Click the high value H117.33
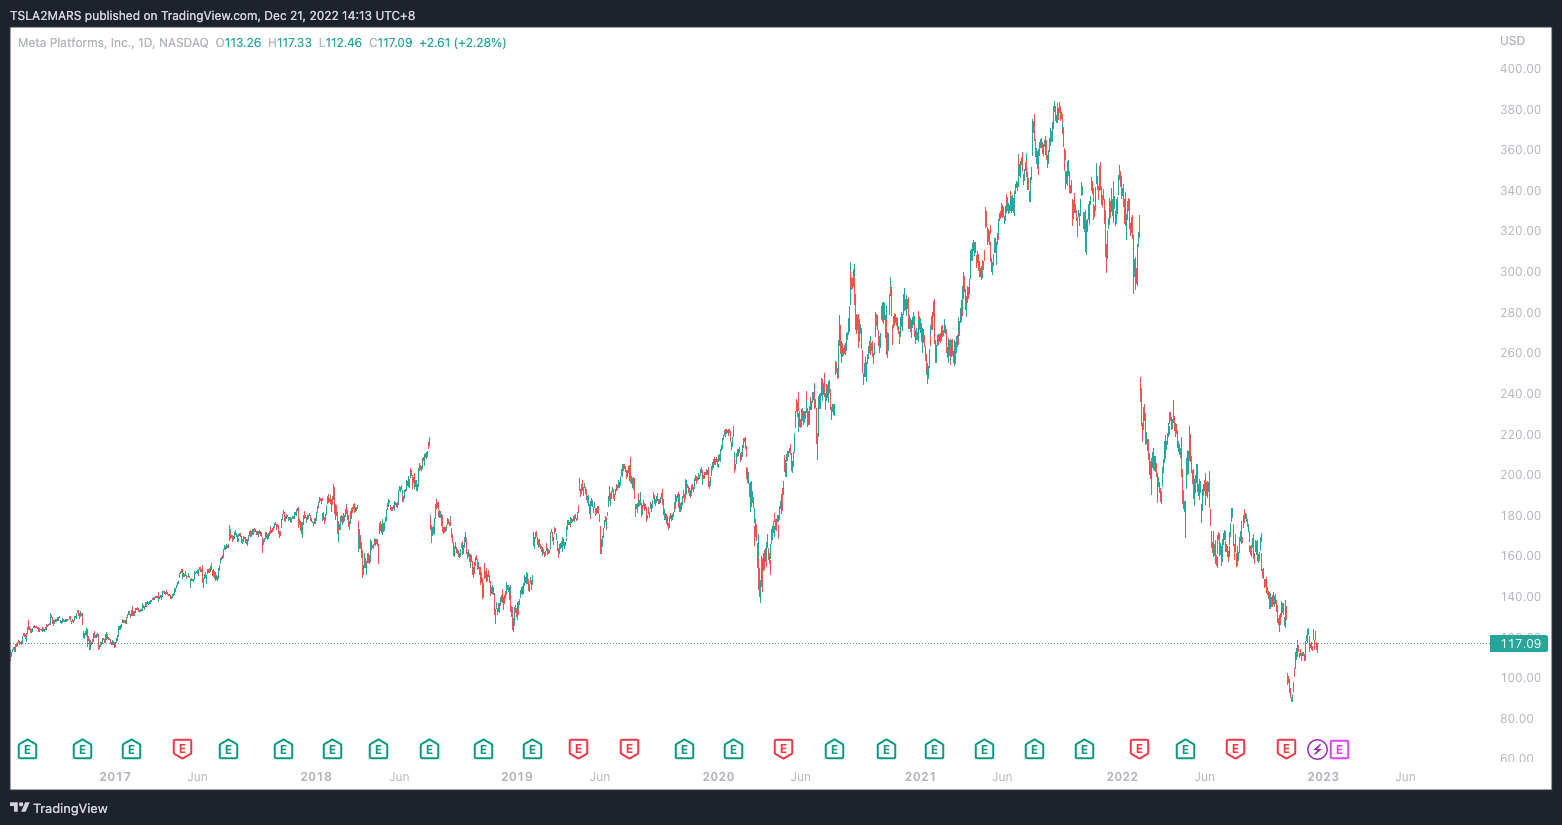Screen dimensions: 1562x825 [290, 43]
